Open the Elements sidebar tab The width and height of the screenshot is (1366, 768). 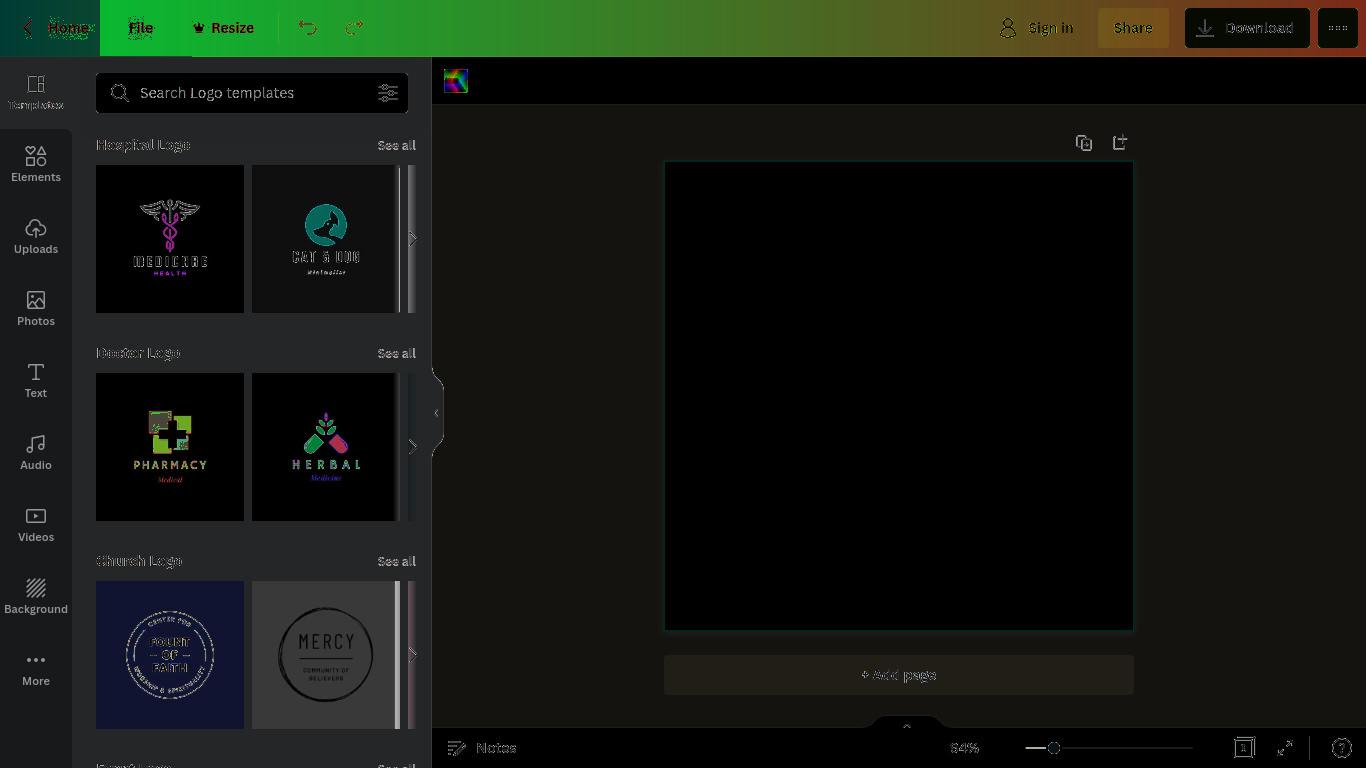[36, 165]
